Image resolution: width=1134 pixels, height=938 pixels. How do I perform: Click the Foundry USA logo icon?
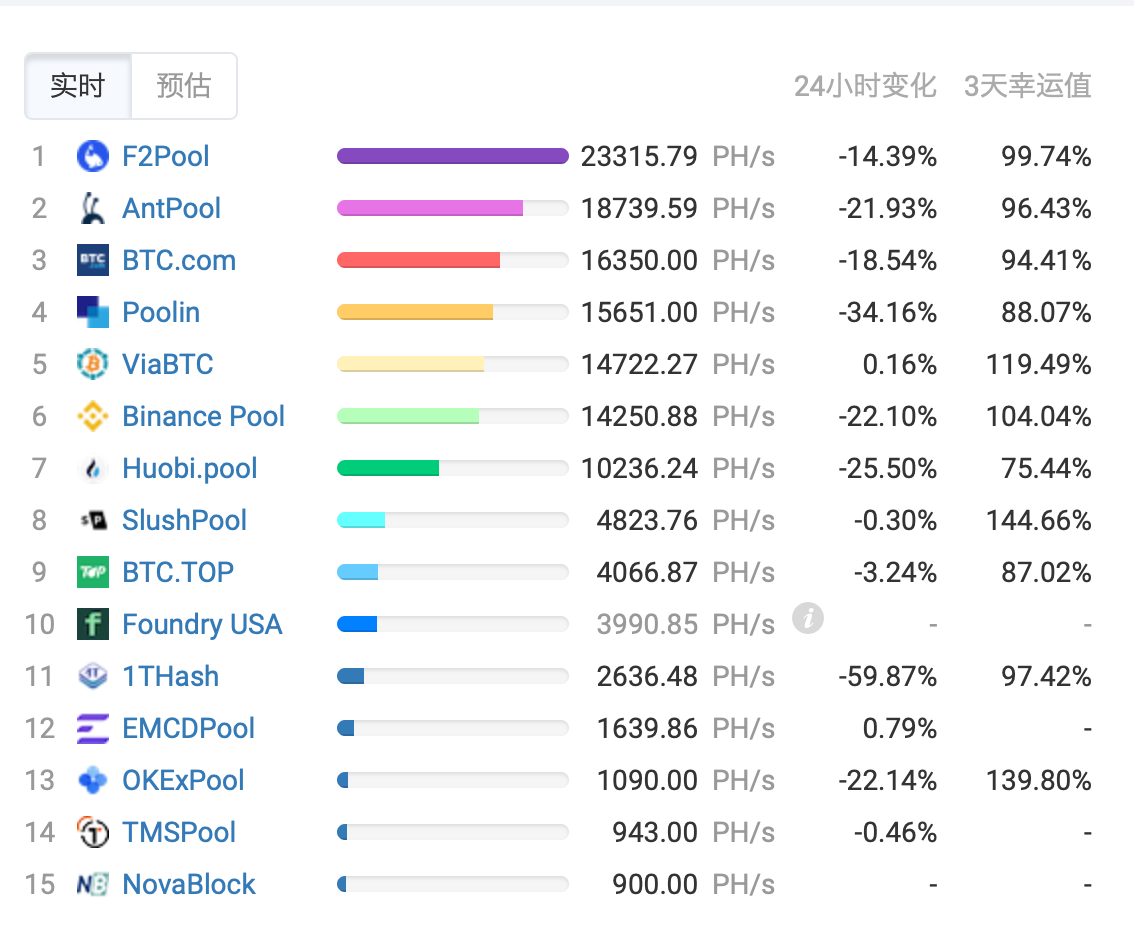93,624
